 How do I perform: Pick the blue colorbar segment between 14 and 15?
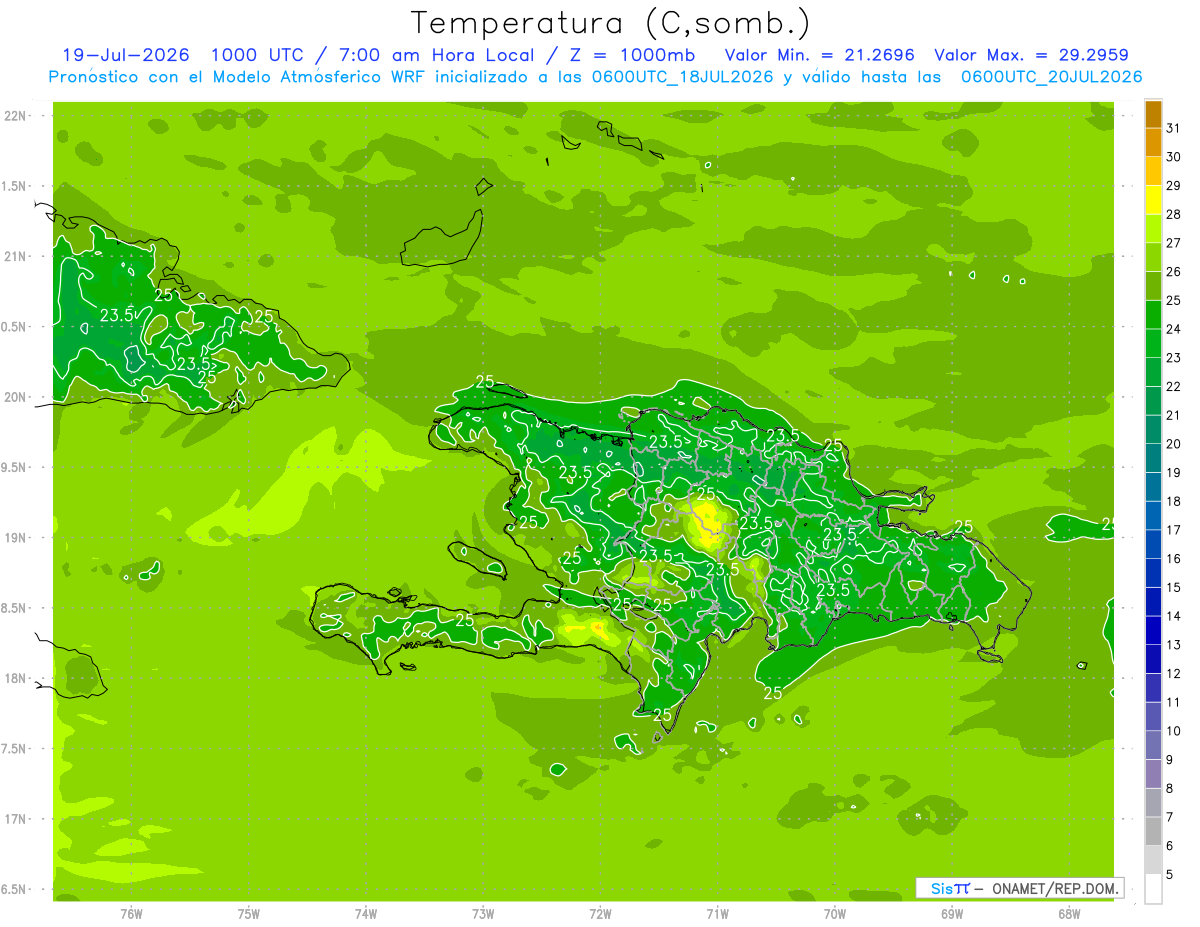coord(1153,602)
